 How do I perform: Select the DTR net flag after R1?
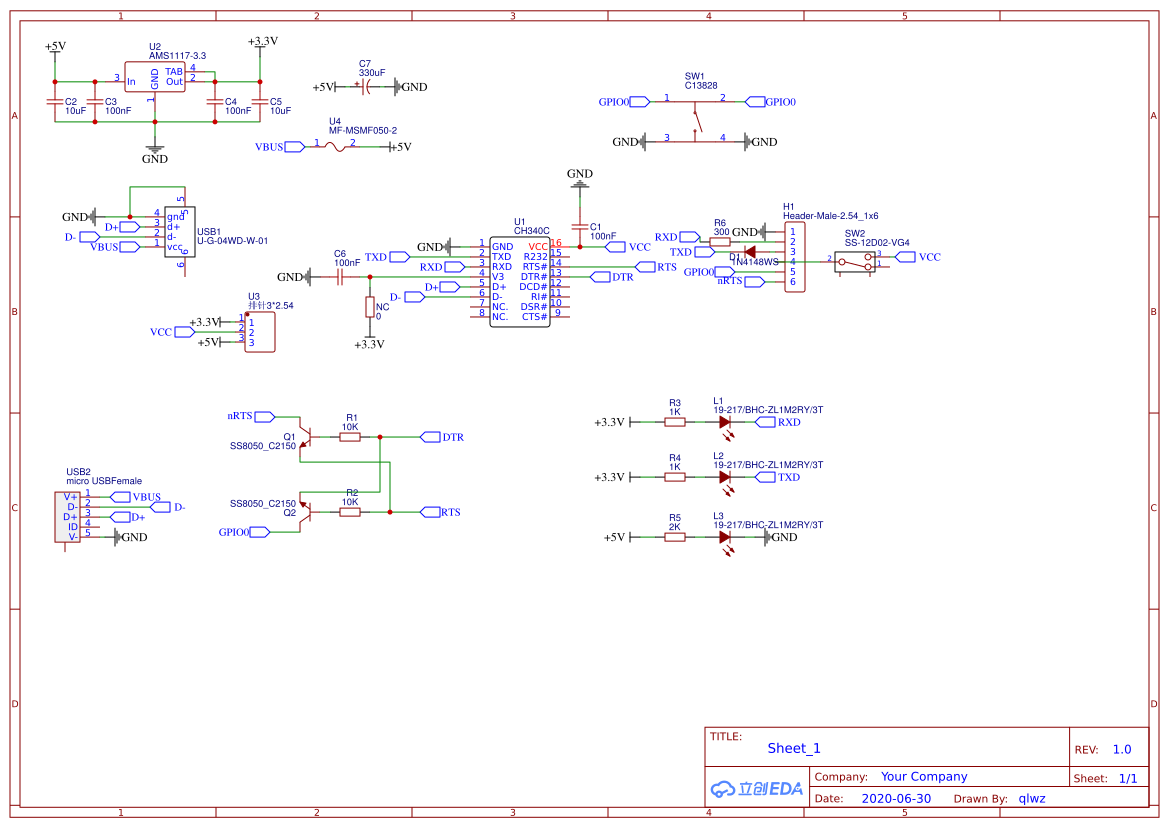click(443, 437)
